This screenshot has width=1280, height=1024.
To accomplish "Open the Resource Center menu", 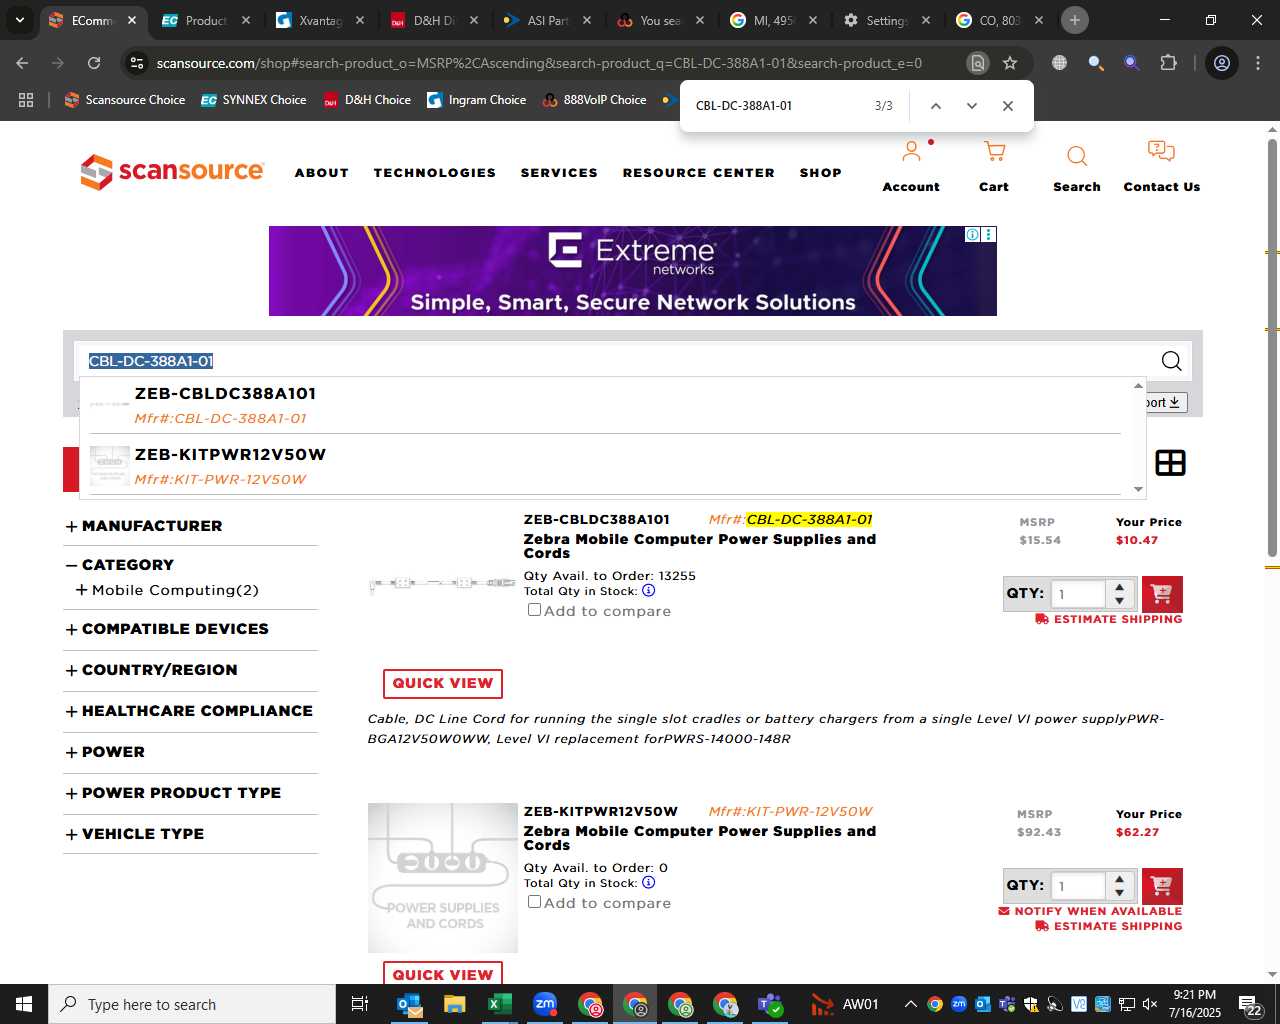I will (x=699, y=173).
